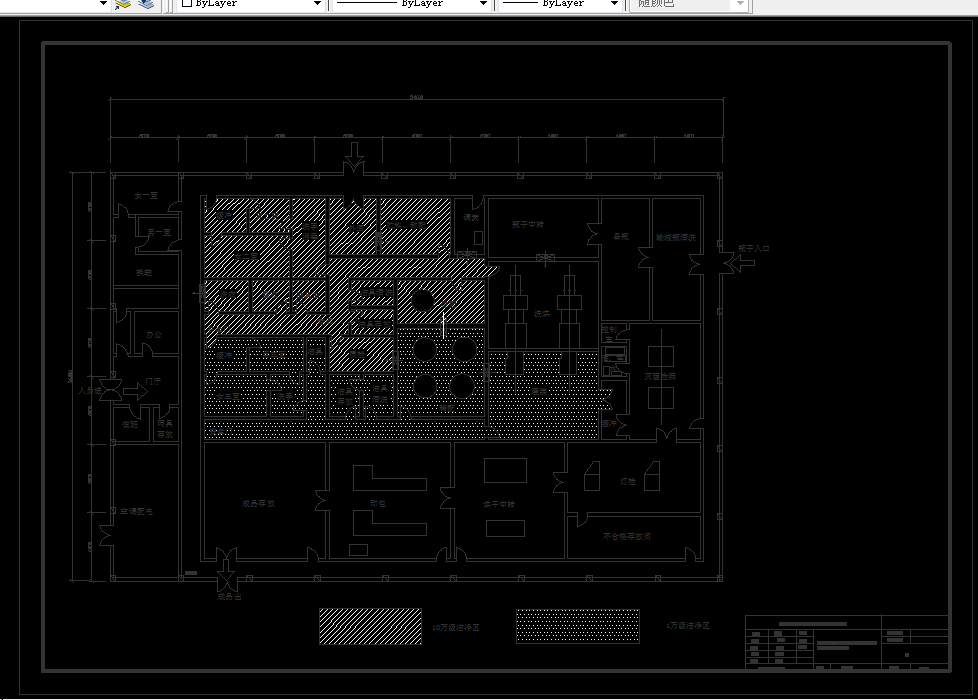Select the 值班 room label

tap(130, 424)
